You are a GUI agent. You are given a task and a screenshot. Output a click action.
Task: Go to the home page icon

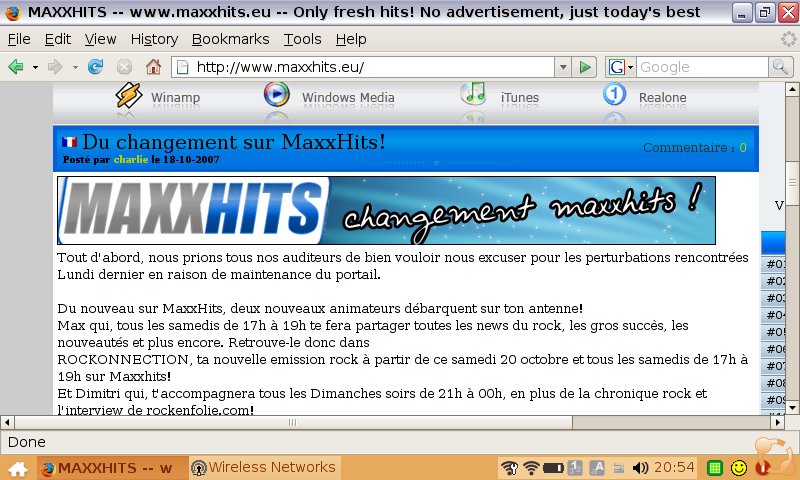[153, 67]
